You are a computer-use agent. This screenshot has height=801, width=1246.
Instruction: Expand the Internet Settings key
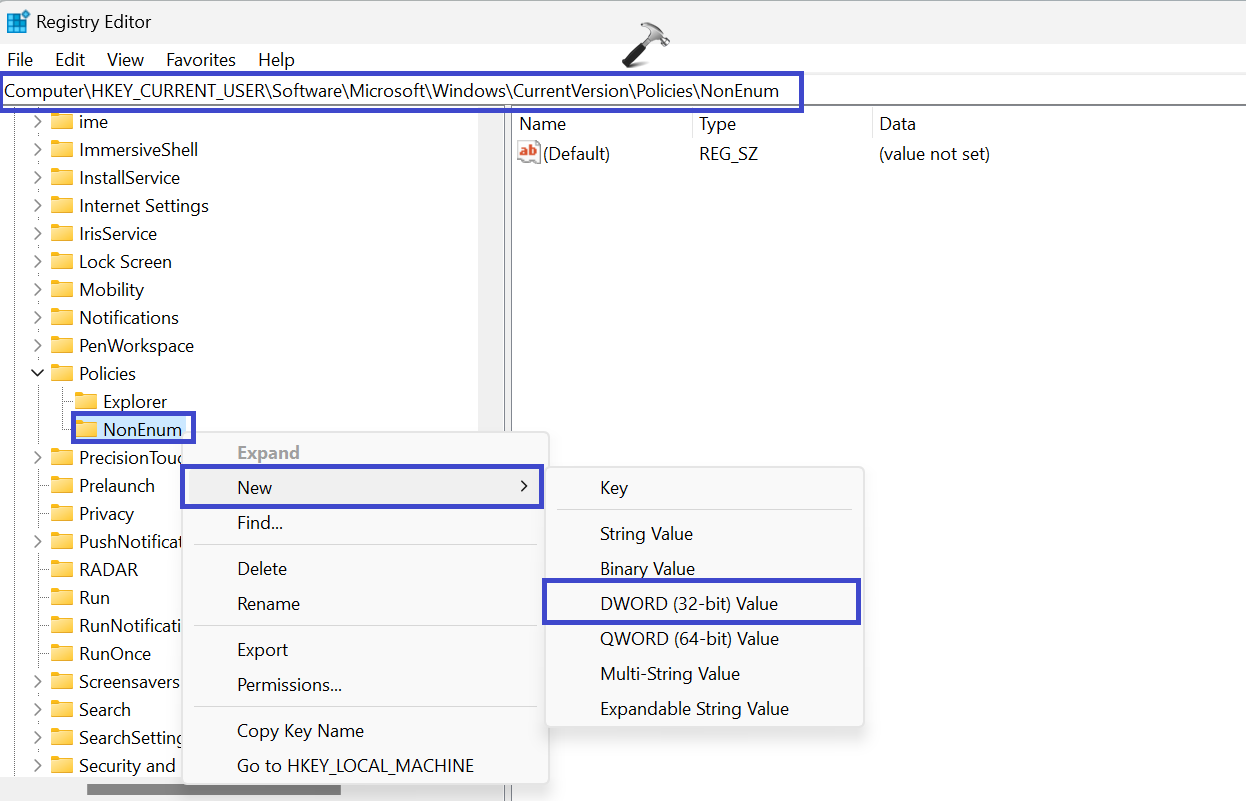(38, 206)
